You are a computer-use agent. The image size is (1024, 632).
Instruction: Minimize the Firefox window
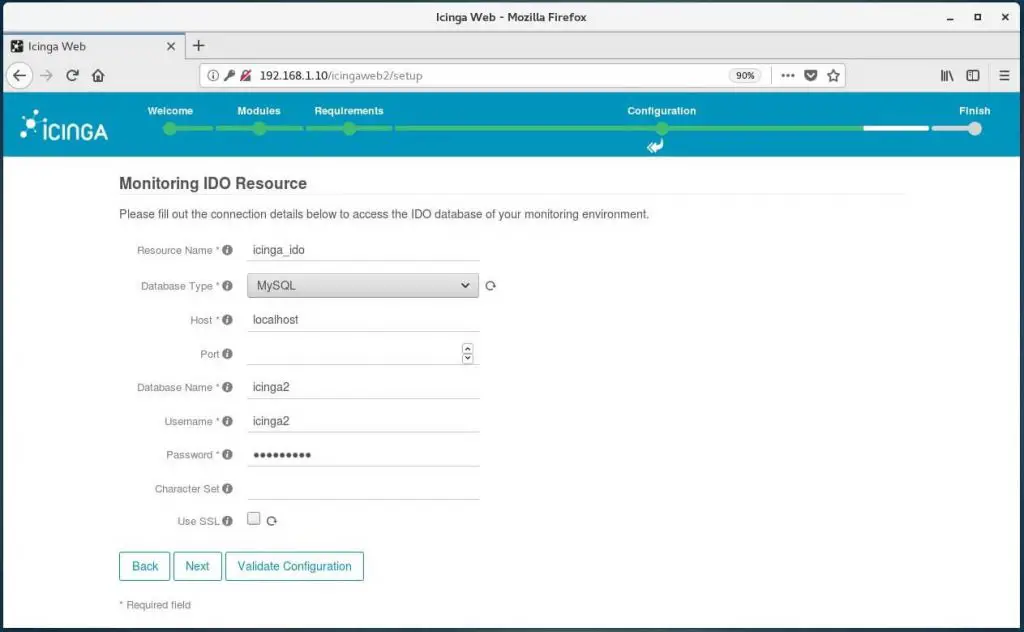point(950,18)
